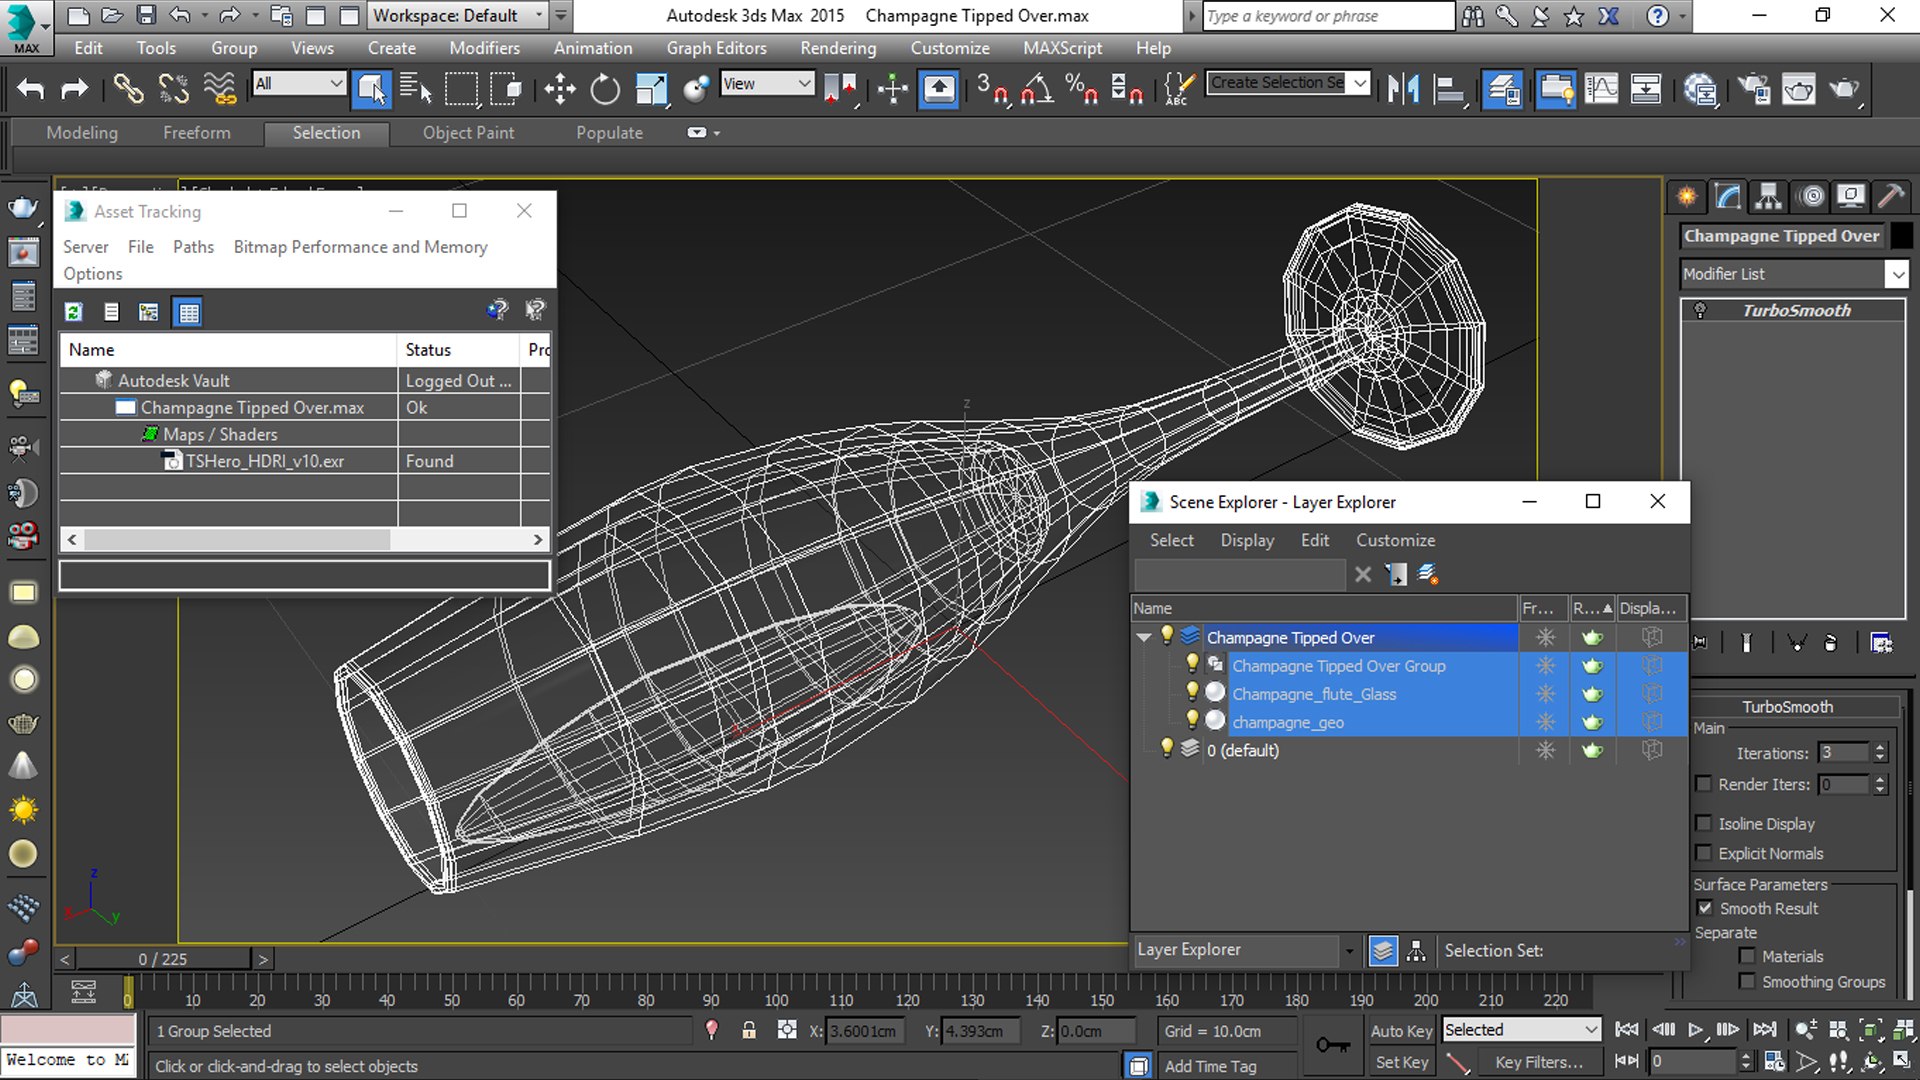
Task: Increase TurboSmooth Iterations with spinner
Action: [x=1880, y=747]
